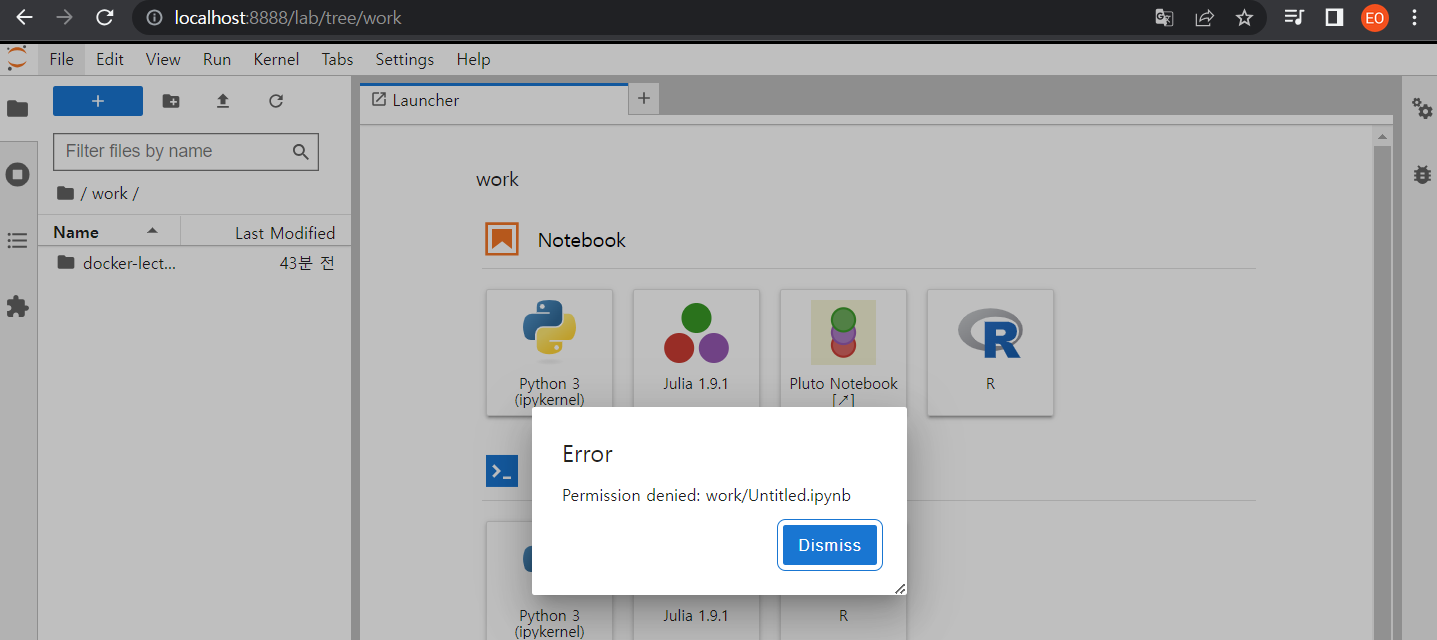Open the Tabs menu
This screenshot has height=640, width=1437.
337,59
